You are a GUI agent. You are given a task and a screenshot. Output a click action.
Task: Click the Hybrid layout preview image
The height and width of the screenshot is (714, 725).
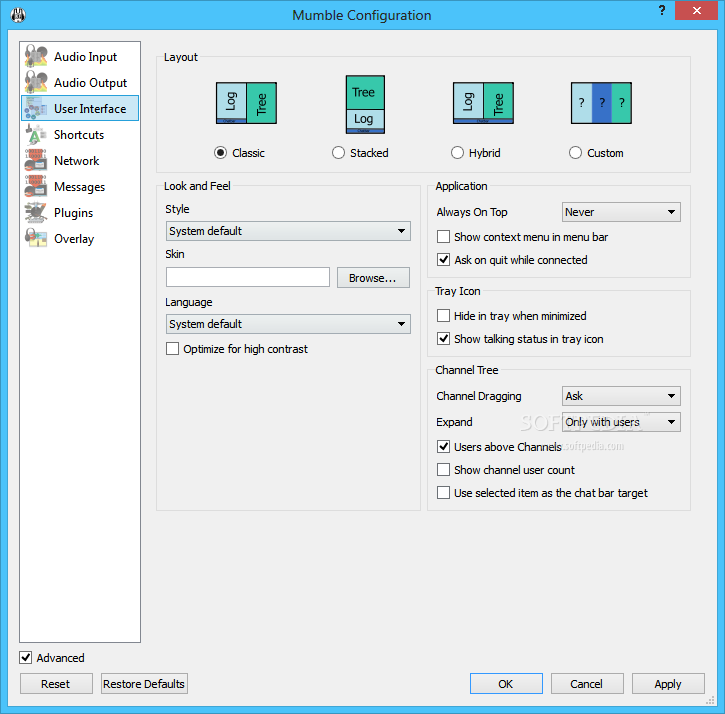click(483, 103)
